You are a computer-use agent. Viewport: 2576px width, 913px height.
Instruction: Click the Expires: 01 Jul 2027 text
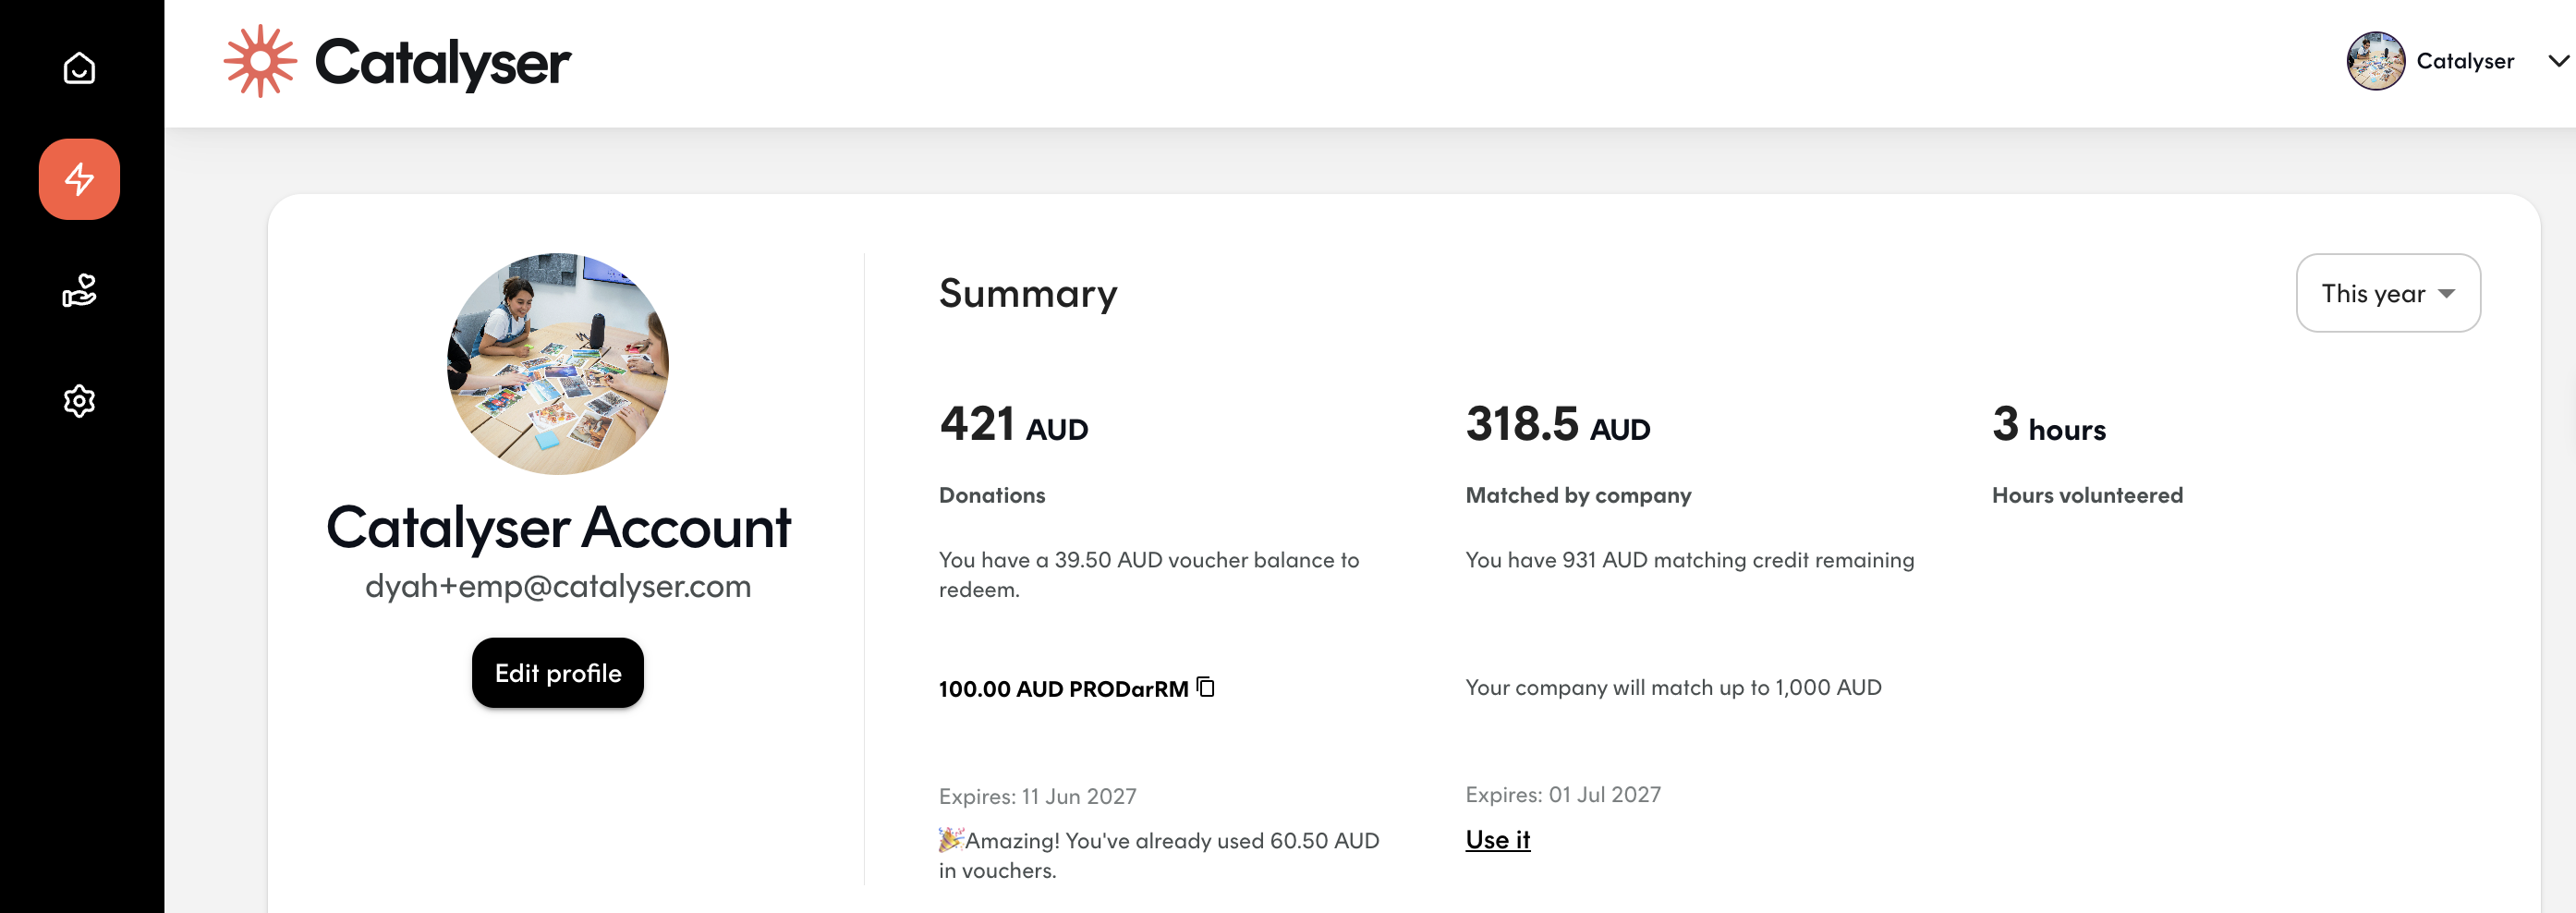(x=1563, y=794)
